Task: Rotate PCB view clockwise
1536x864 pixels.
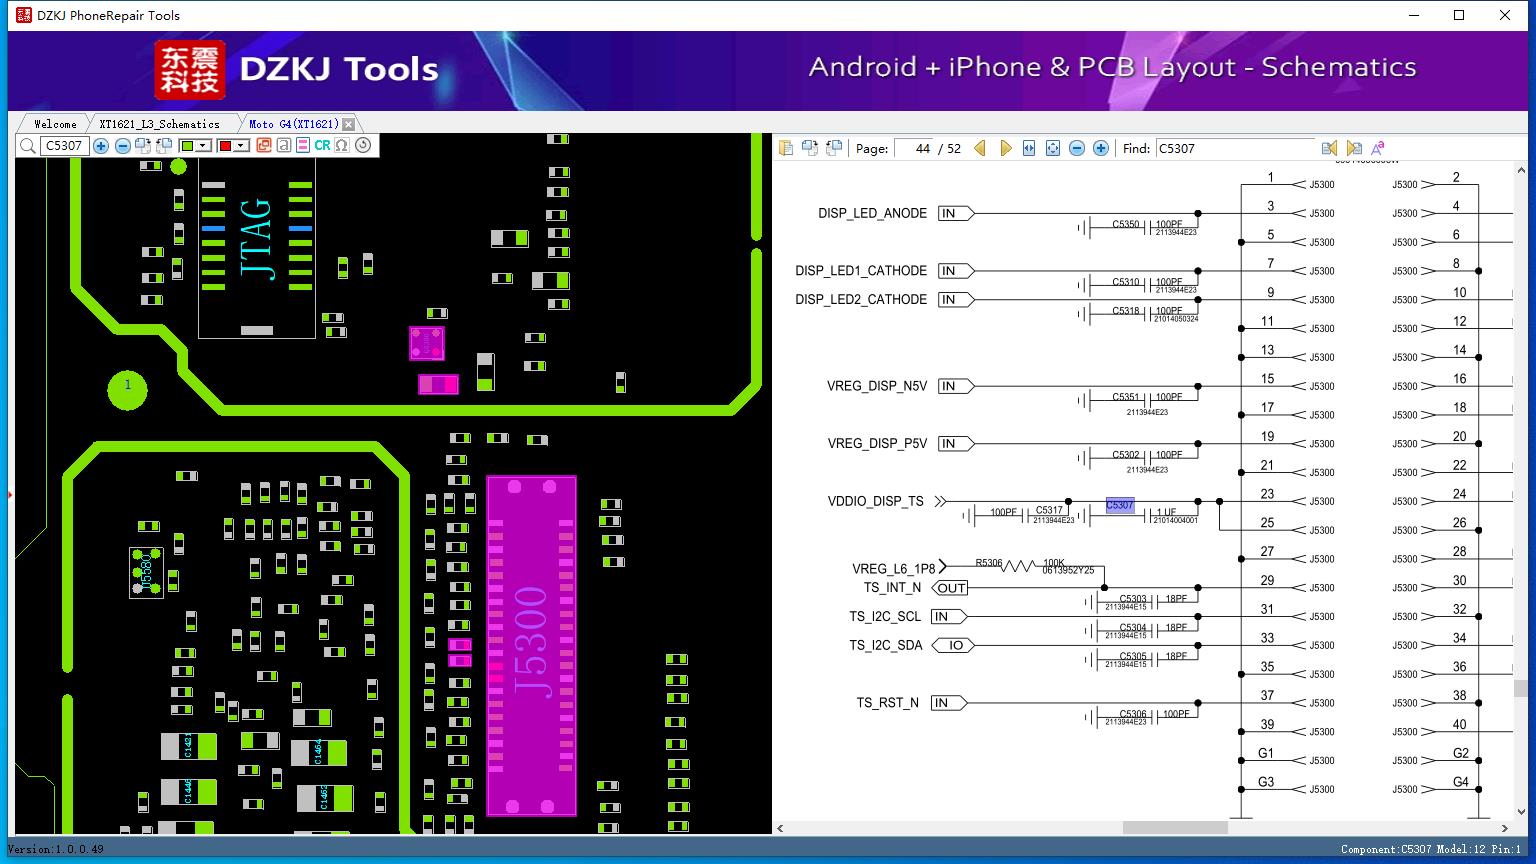Action: point(143,146)
